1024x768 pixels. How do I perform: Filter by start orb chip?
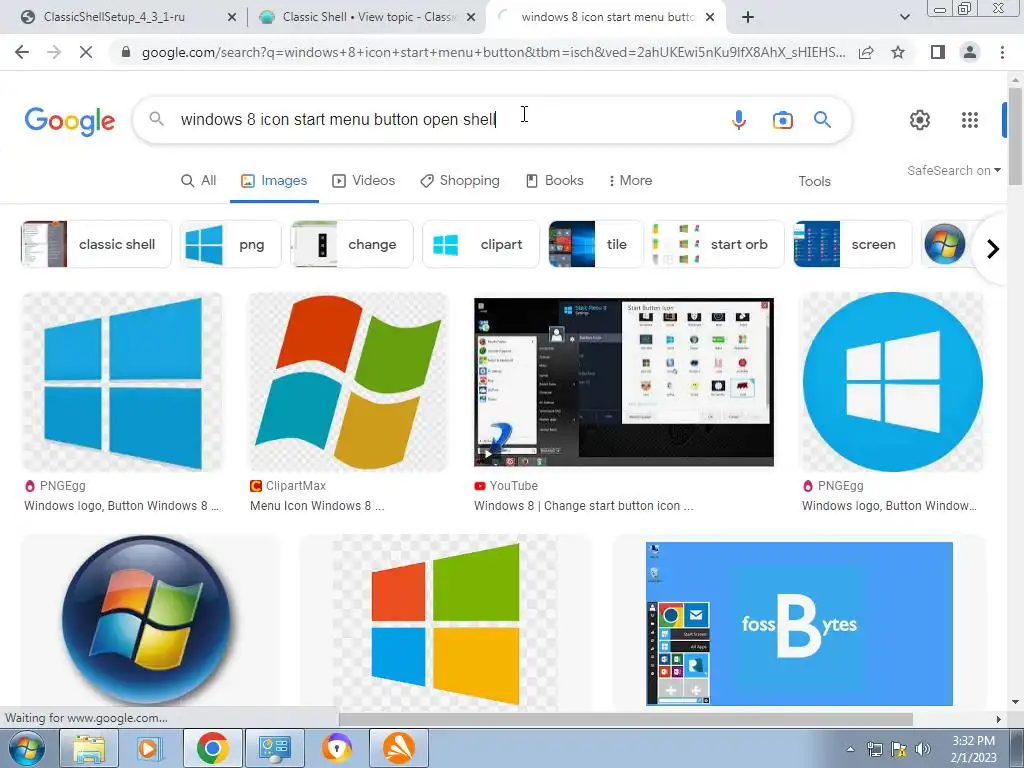[x=718, y=244]
